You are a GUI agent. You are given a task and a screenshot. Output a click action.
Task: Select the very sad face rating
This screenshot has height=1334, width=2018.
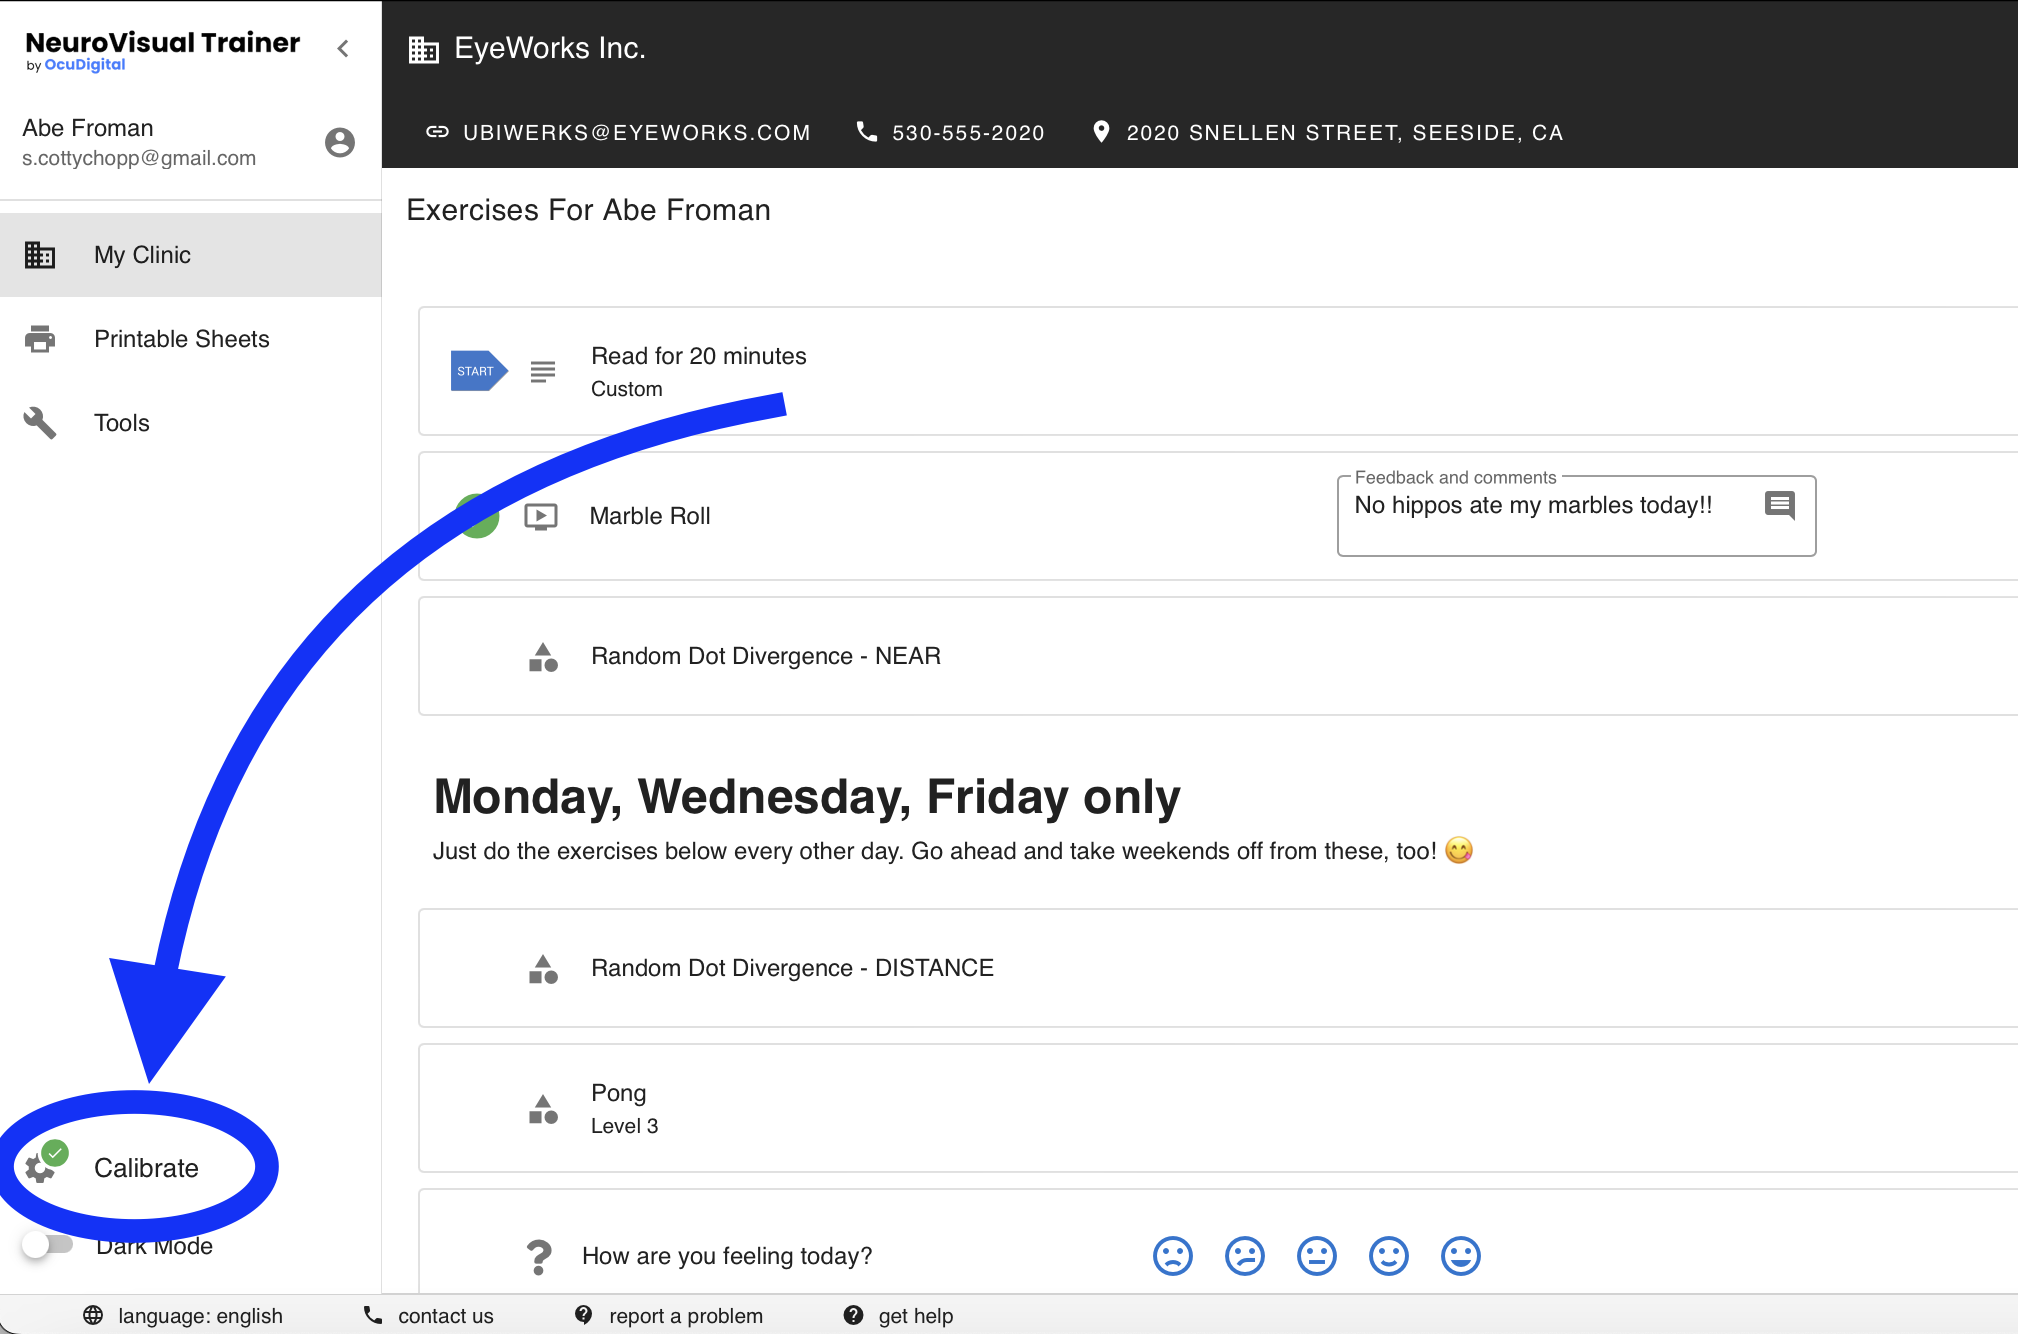click(x=1173, y=1256)
